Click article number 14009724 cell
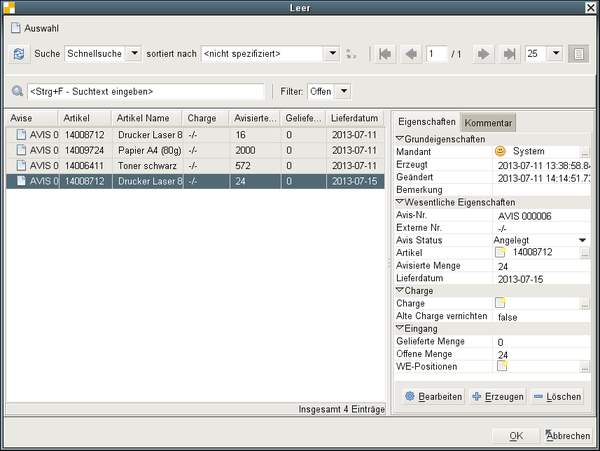Viewport: 600px width, 451px height. (85, 150)
